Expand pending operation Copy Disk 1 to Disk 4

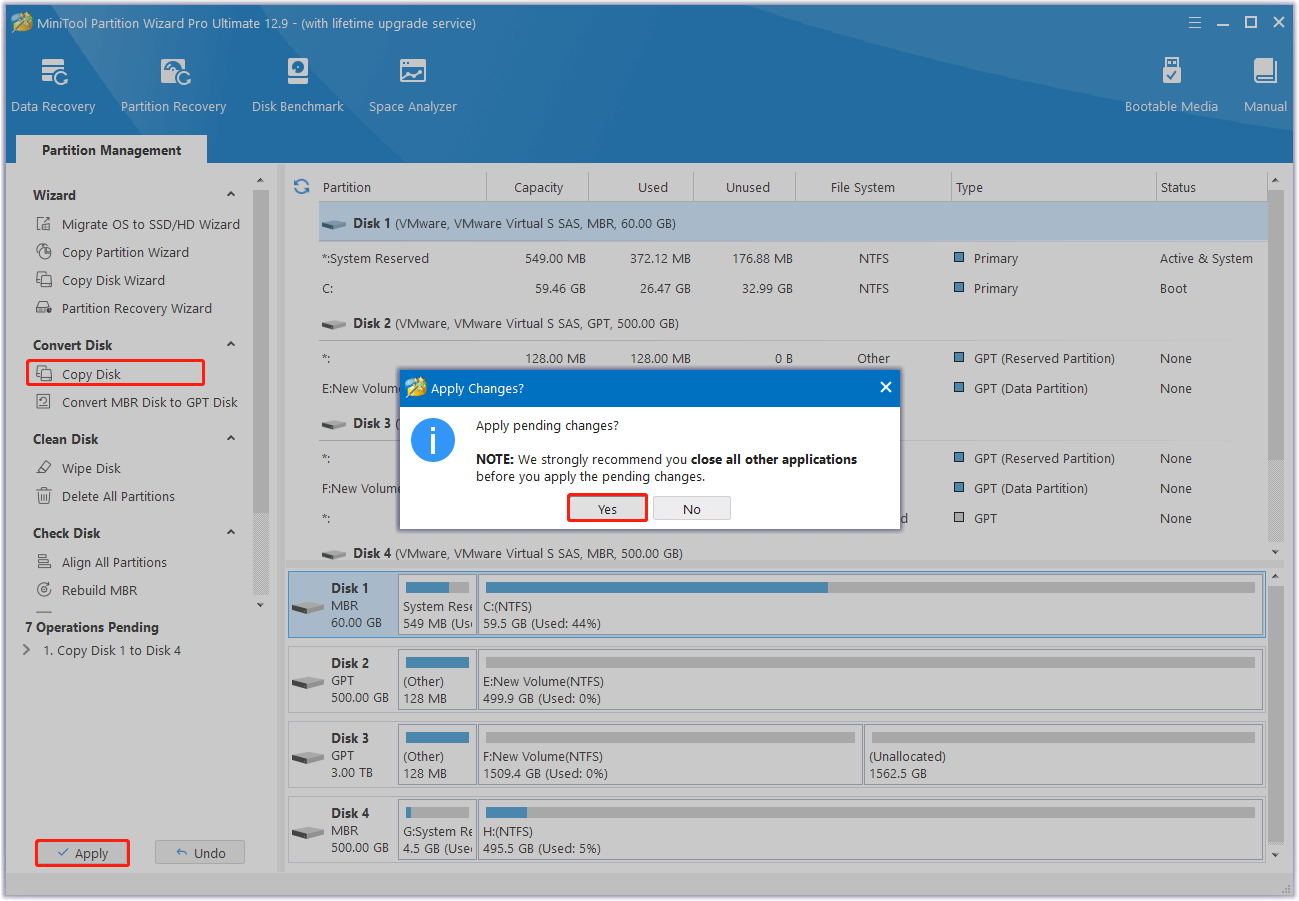pos(27,650)
